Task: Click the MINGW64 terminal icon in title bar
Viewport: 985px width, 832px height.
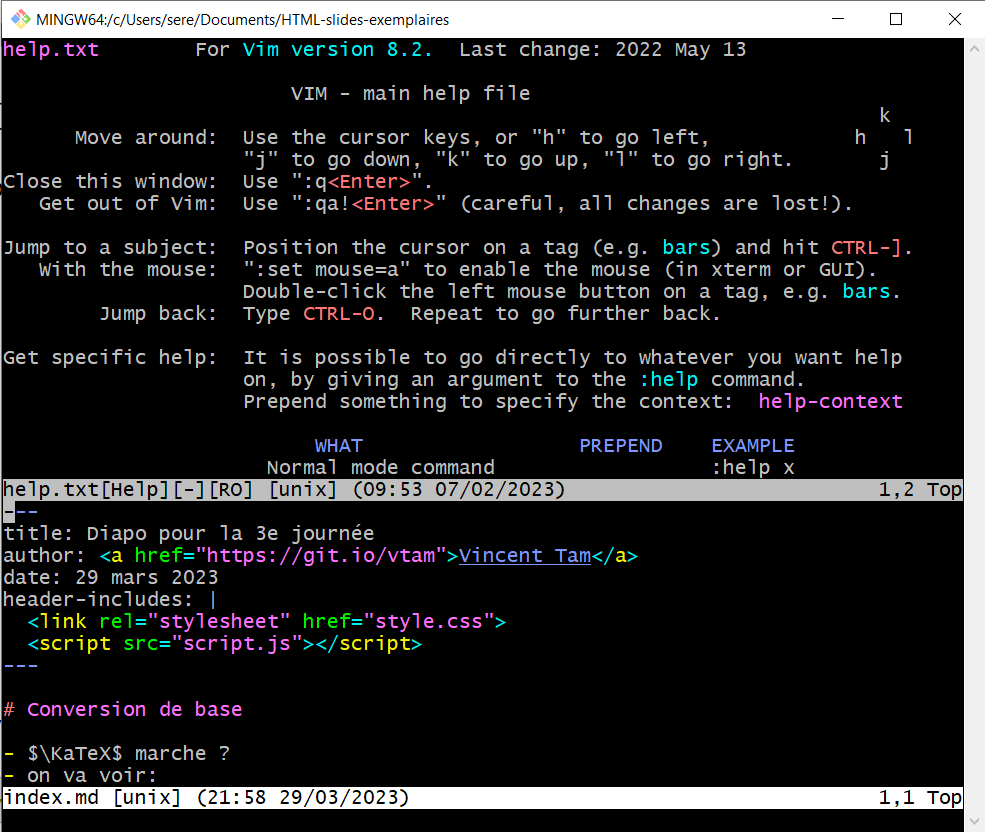Action: [19, 19]
